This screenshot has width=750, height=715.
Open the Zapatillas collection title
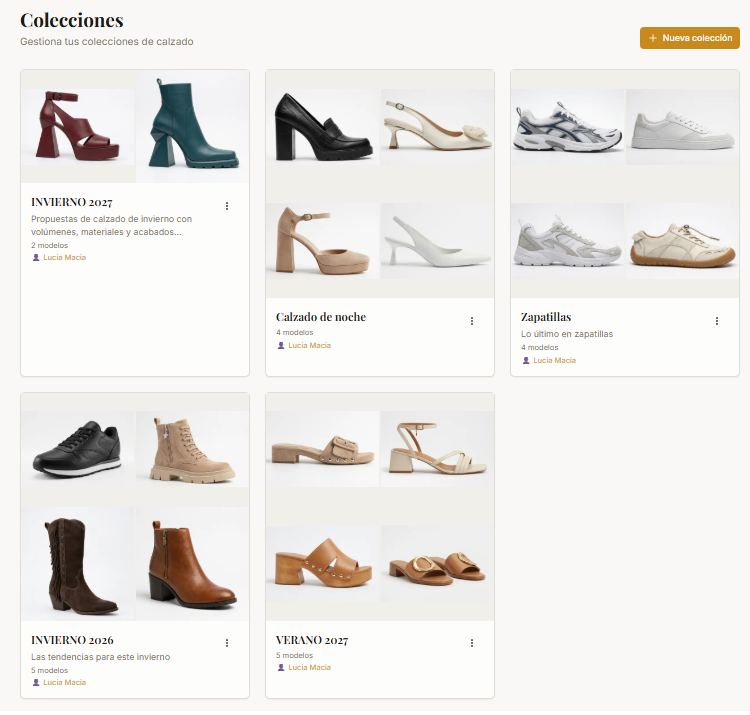[x=546, y=317]
